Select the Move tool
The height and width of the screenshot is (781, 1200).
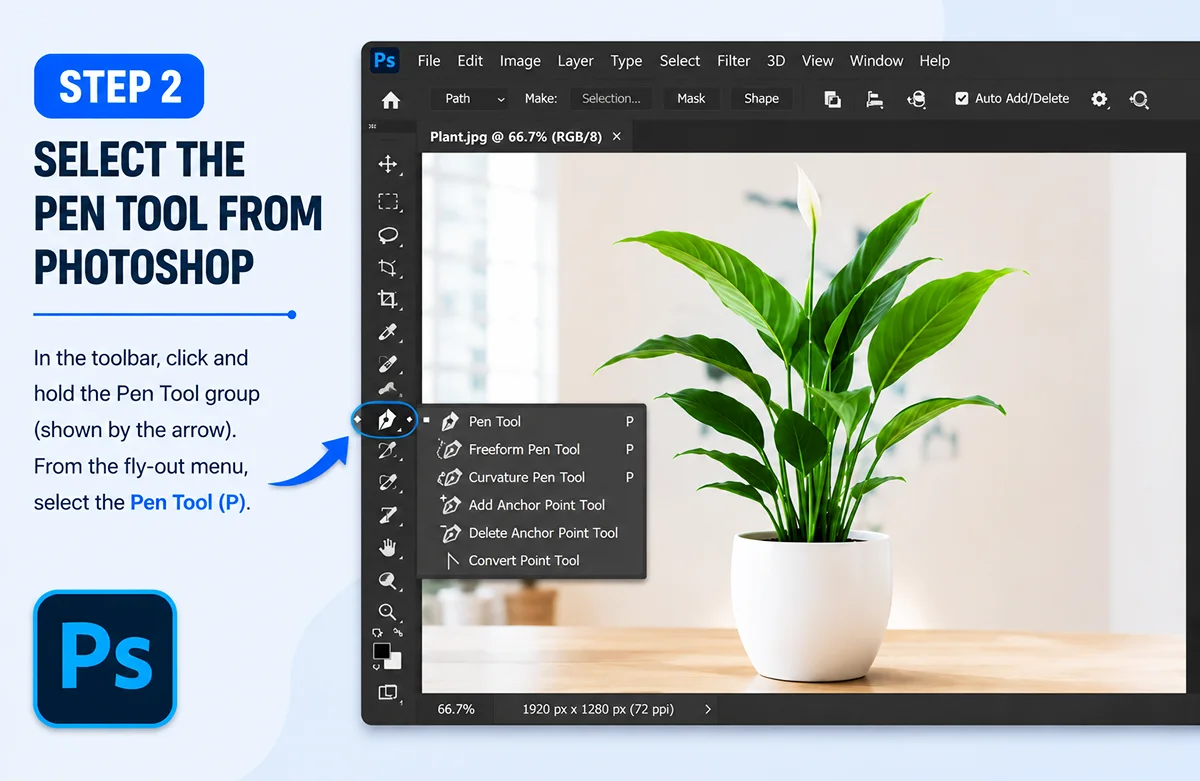(388, 164)
